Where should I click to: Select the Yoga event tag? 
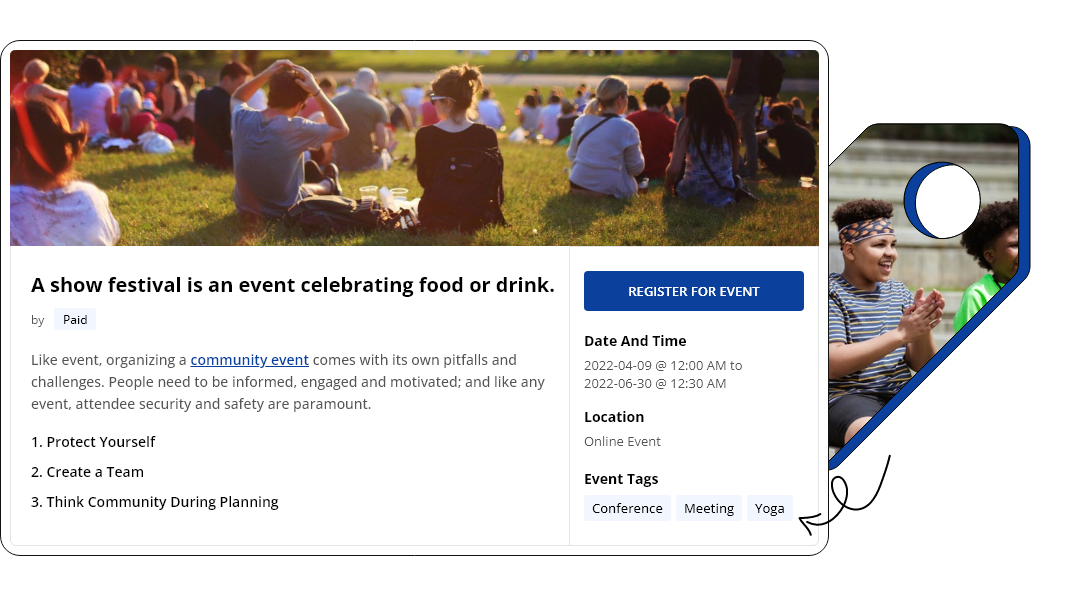pos(769,508)
